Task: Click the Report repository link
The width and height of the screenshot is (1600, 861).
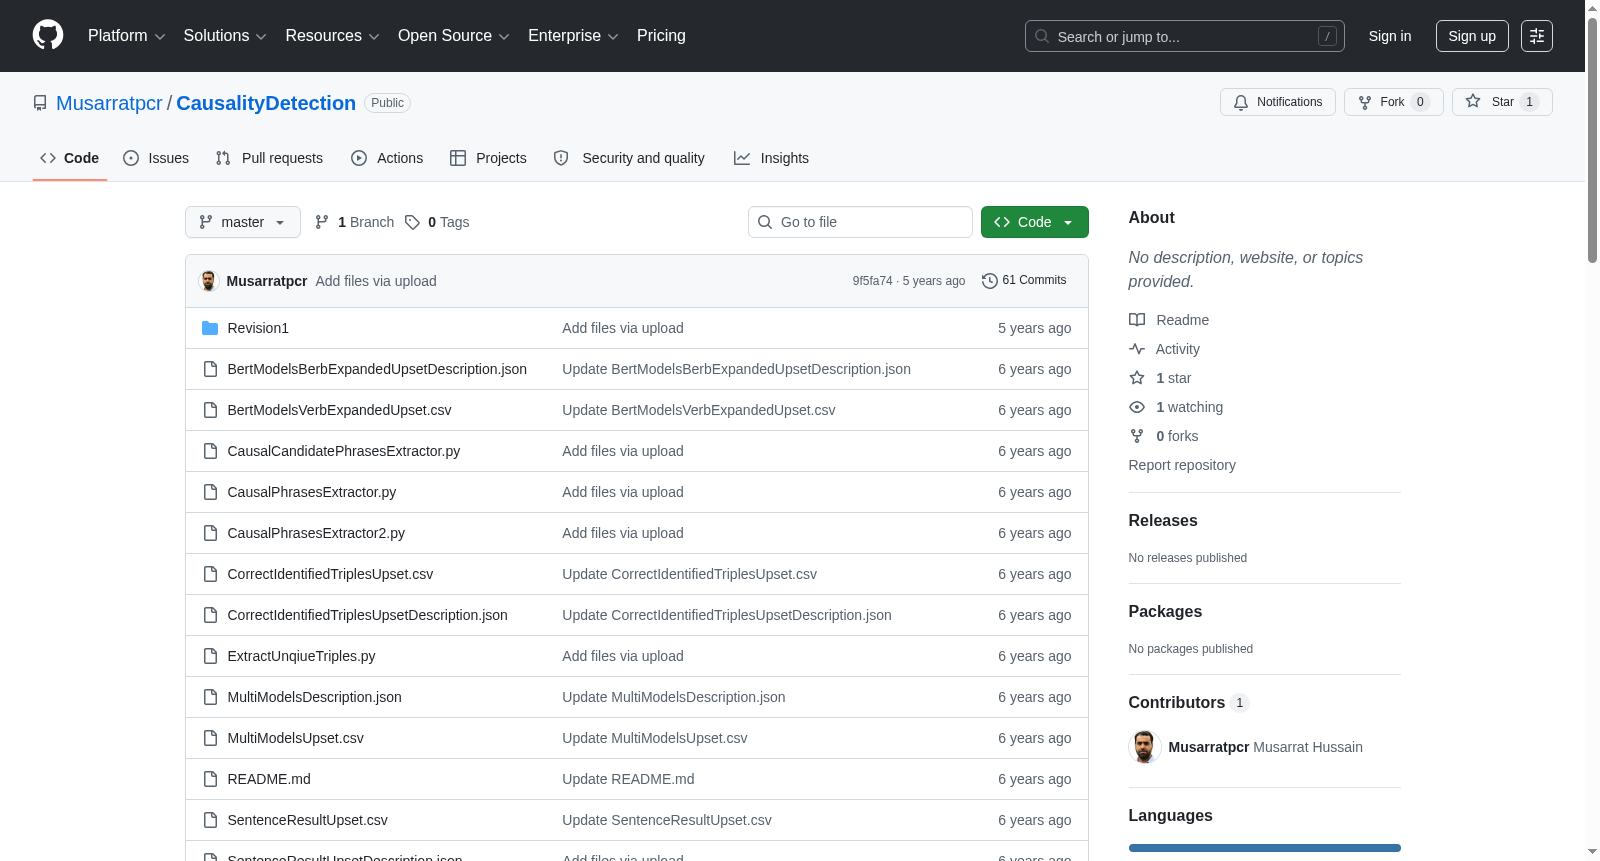Action: (x=1182, y=465)
